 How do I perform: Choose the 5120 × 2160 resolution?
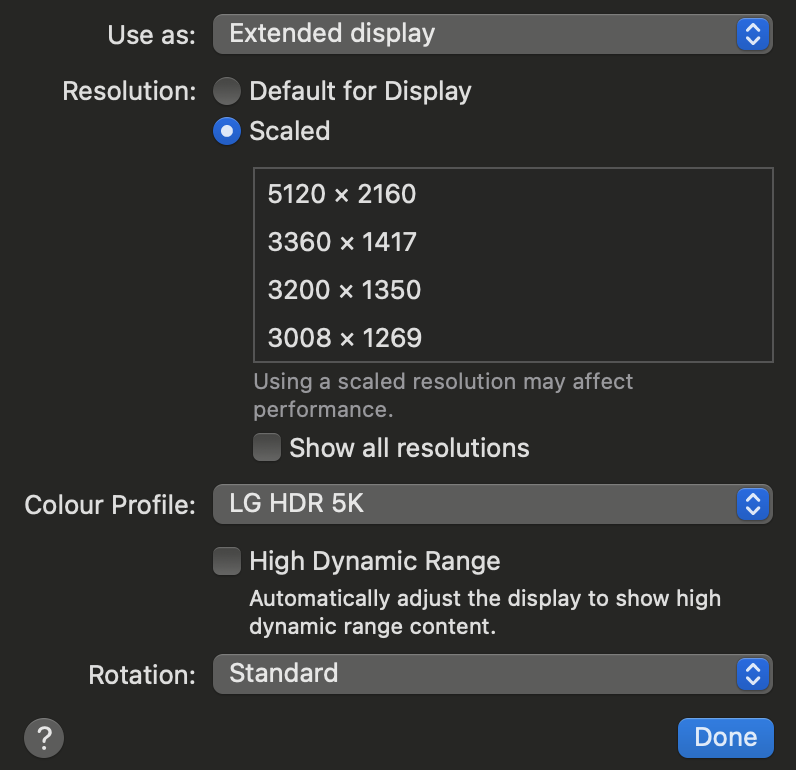342,194
